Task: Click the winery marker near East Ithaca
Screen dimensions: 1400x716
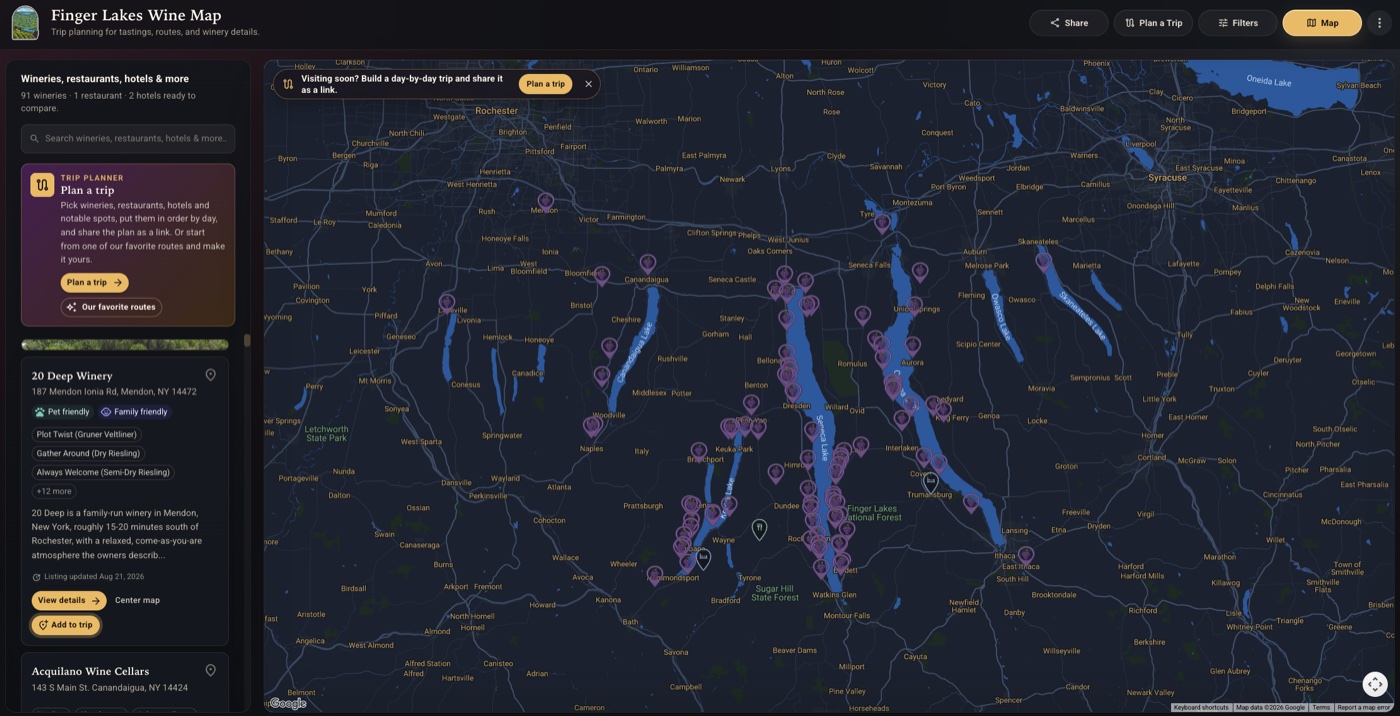Action: [x=1025, y=554]
